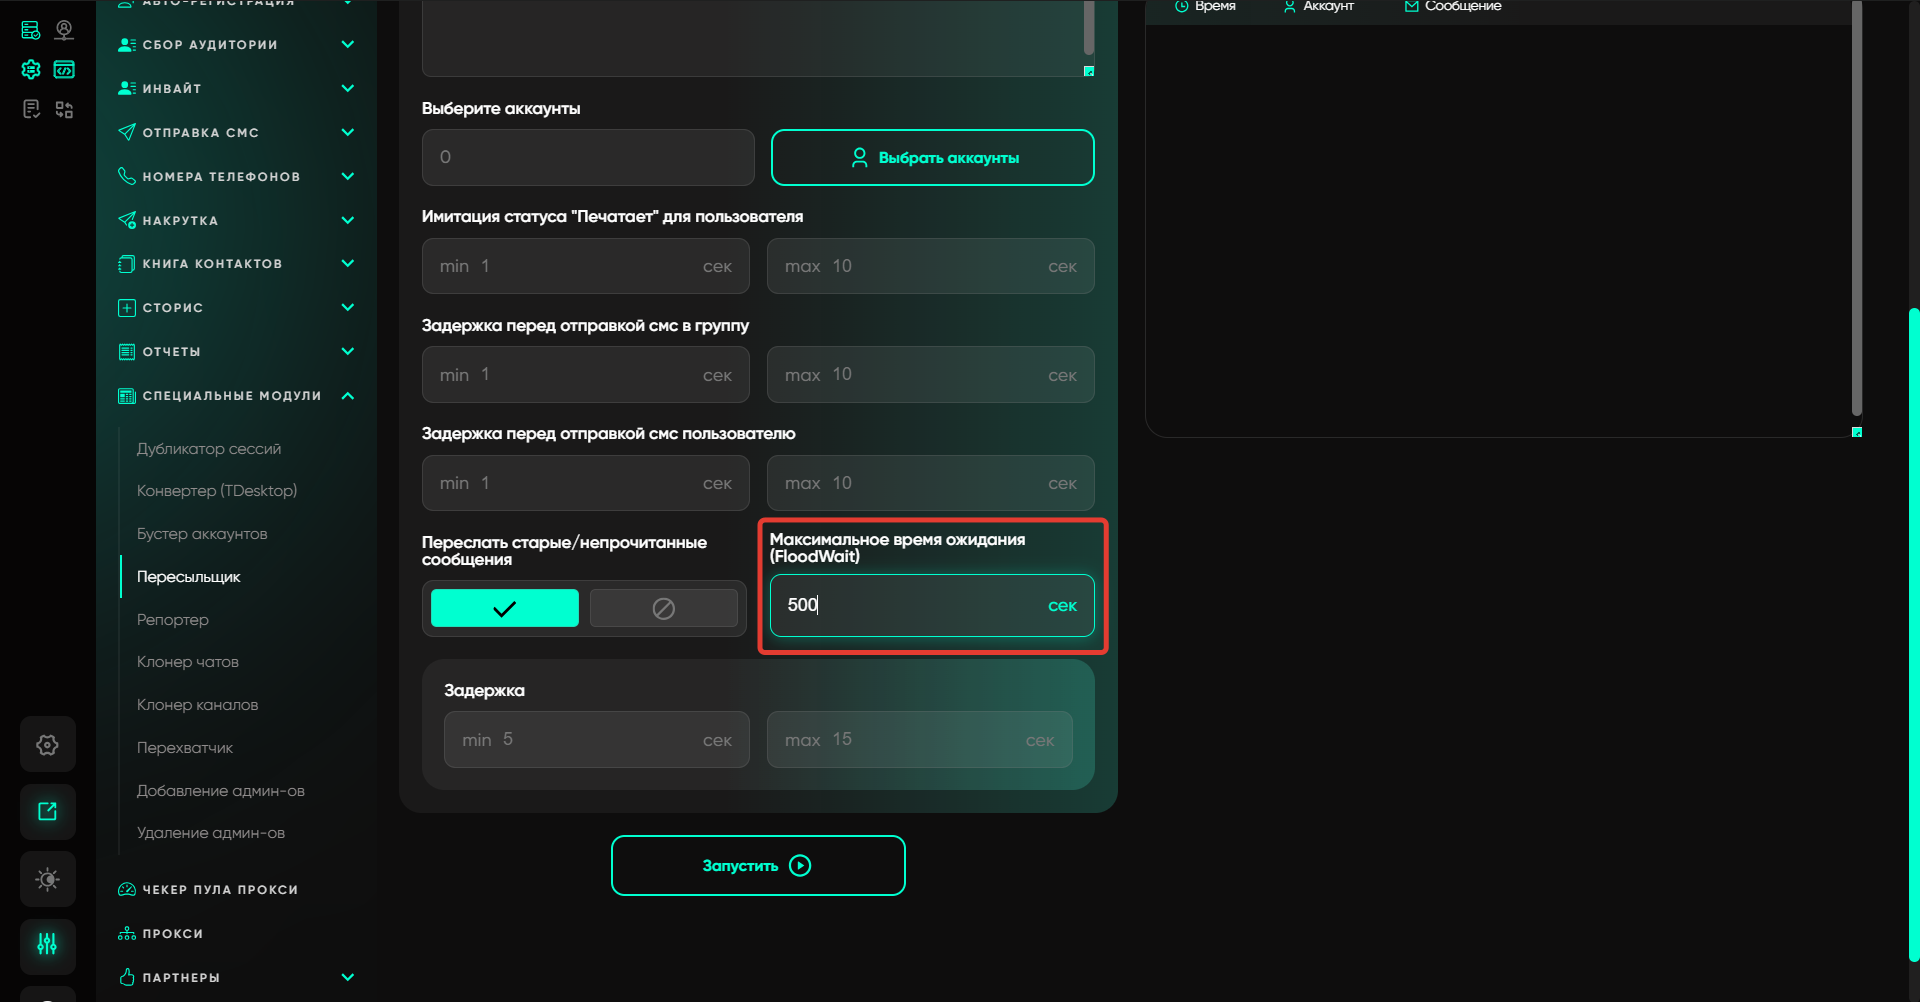Select Дубликатор сессий in sidebar
Screen dimensions: 1920x1002
[209, 449]
